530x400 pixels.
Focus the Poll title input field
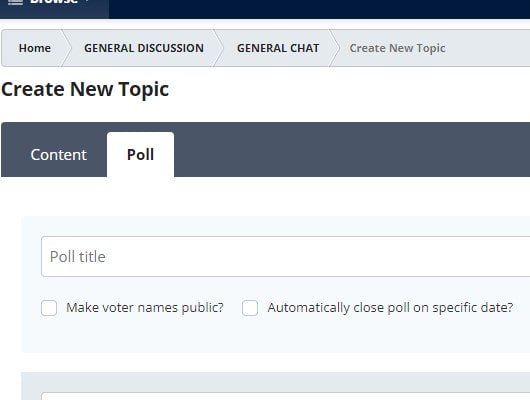coord(286,257)
